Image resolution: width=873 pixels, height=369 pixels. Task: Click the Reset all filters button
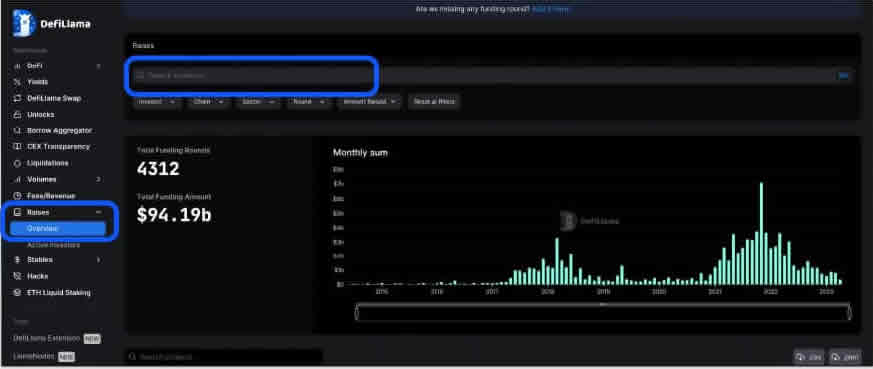434,102
